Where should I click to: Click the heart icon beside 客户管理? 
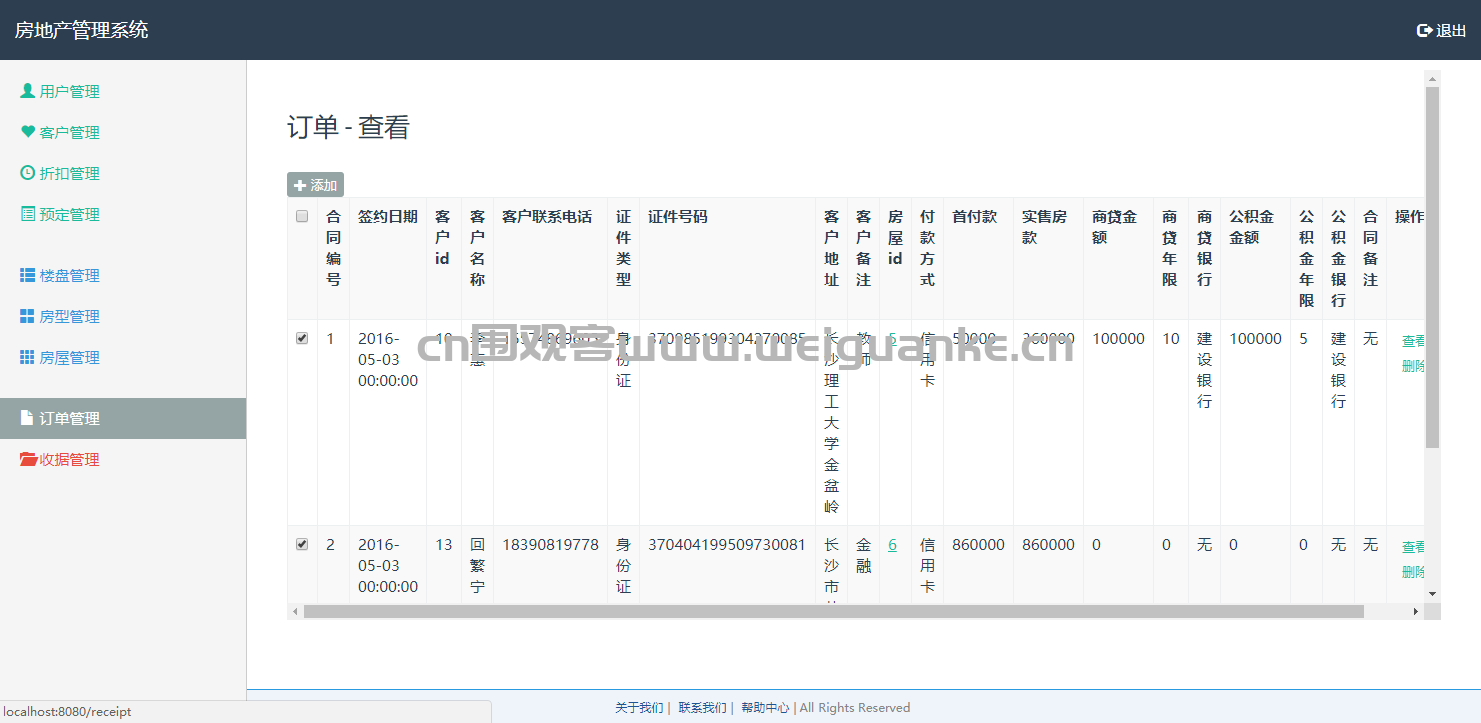(28, 132)
